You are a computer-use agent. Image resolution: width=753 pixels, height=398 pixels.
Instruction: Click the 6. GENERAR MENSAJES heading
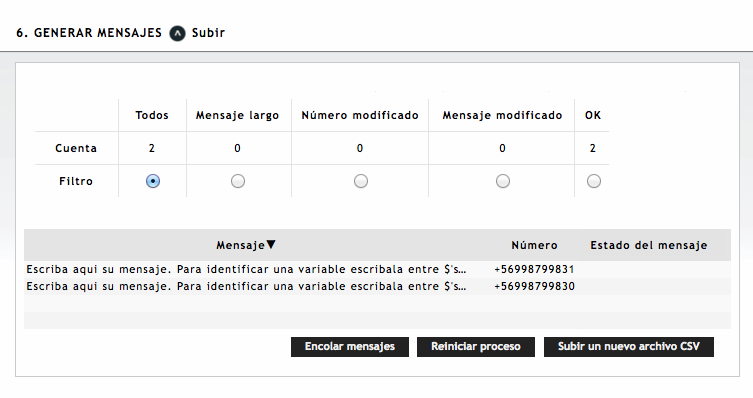click(x=89, y=33)
